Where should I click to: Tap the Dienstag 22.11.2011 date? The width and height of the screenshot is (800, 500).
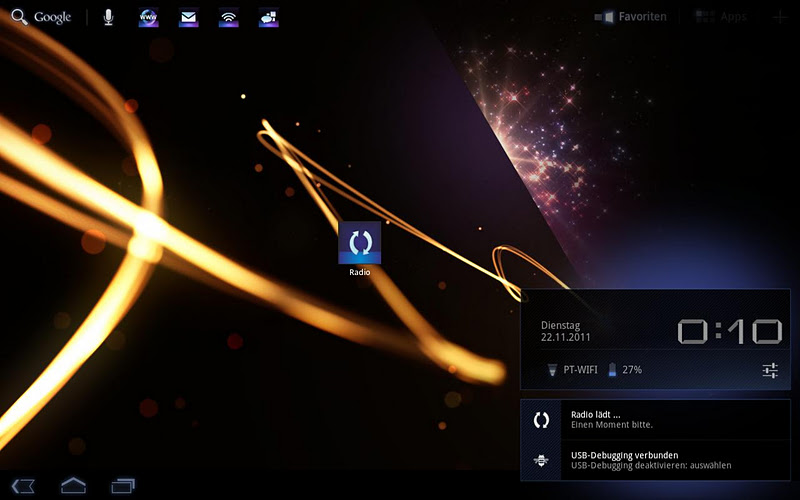pos(566,331)
